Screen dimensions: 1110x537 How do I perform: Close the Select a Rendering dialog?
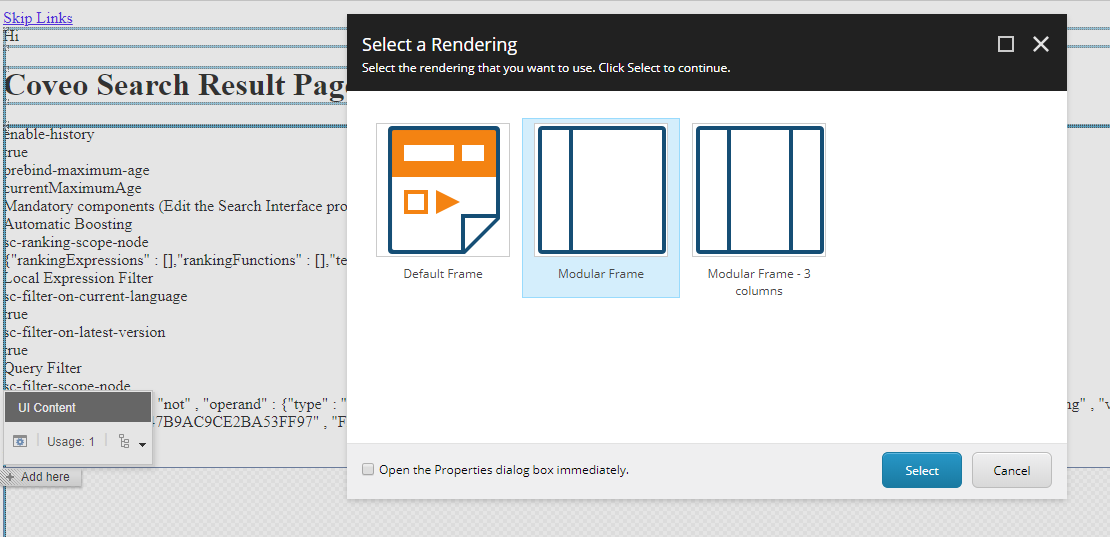tap(1040, 45)
